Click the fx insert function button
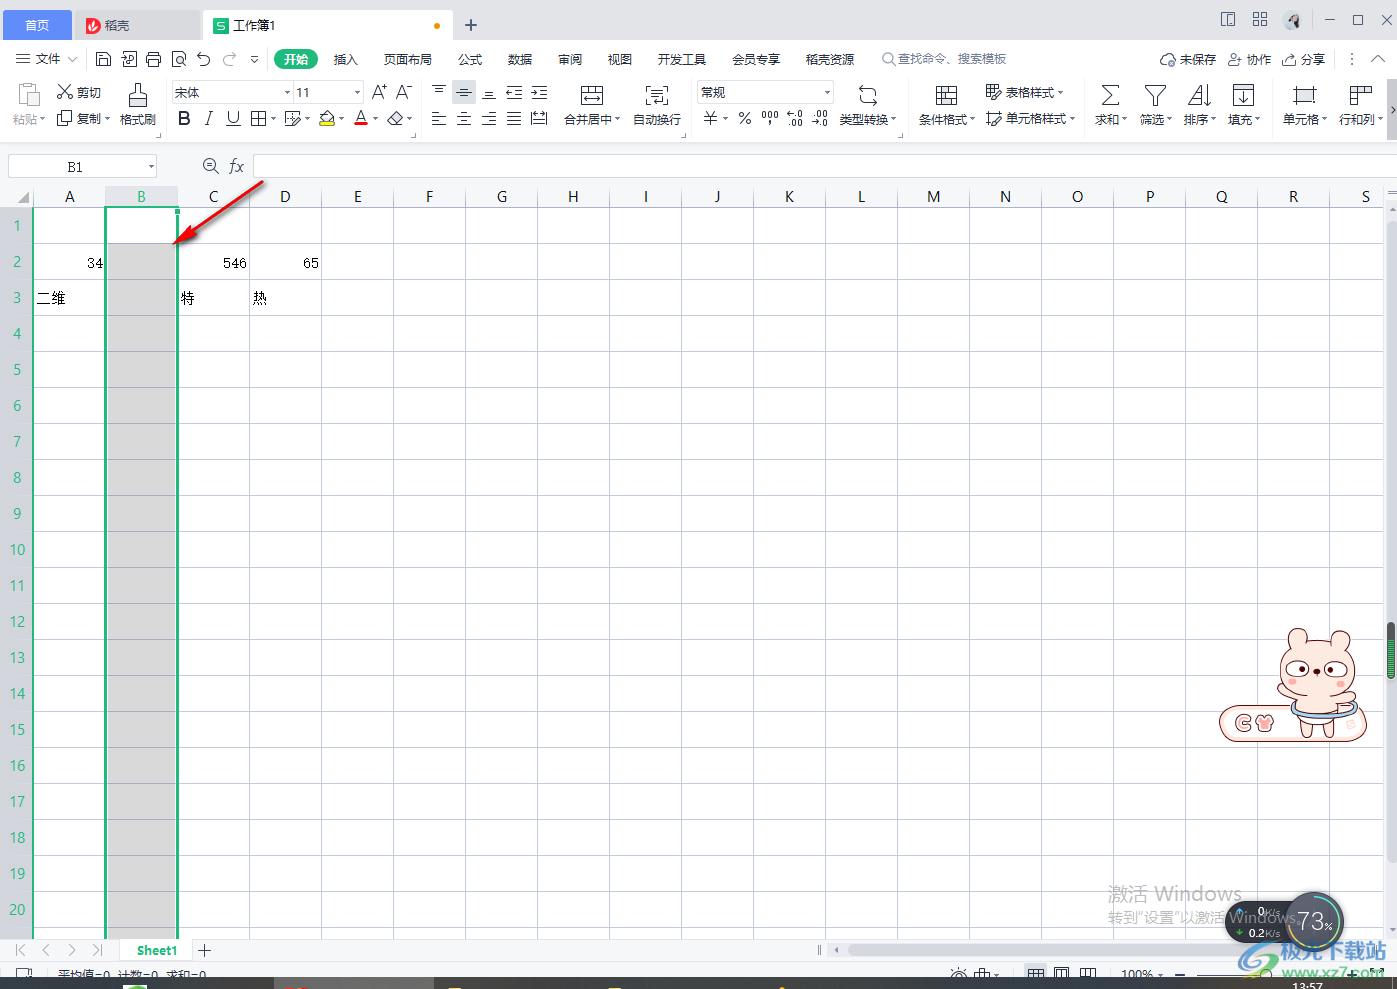Screen dimensions: 1397x989 click(237, 166)
